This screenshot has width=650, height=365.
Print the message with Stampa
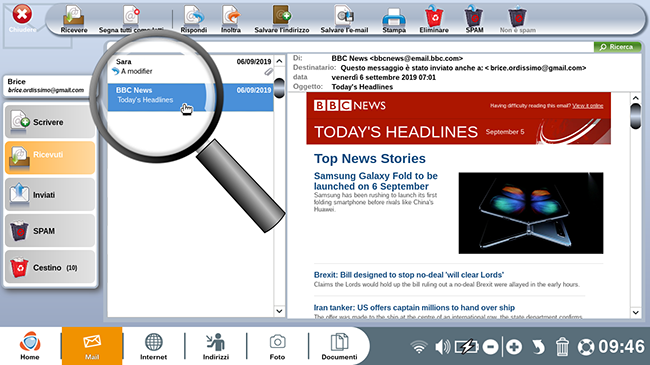[394, 19]
